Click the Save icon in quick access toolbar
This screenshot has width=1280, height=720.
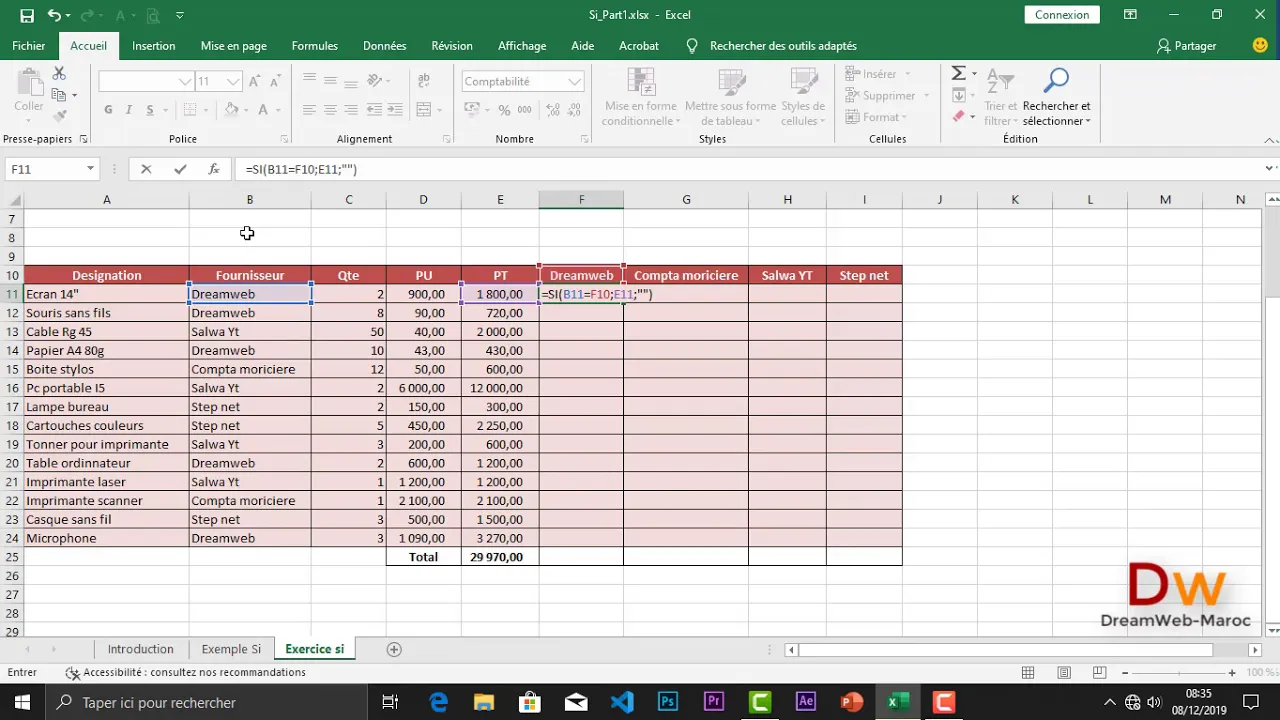pyautogui.click(x=27, y=15)
